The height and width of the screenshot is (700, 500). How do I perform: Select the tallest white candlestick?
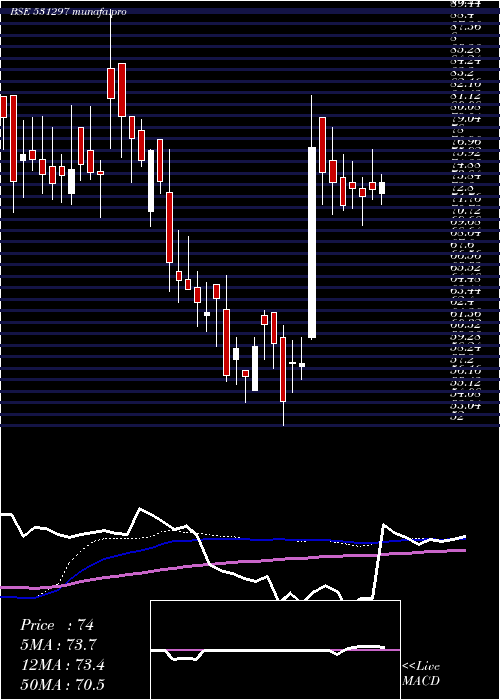click(x=312, y=242)
